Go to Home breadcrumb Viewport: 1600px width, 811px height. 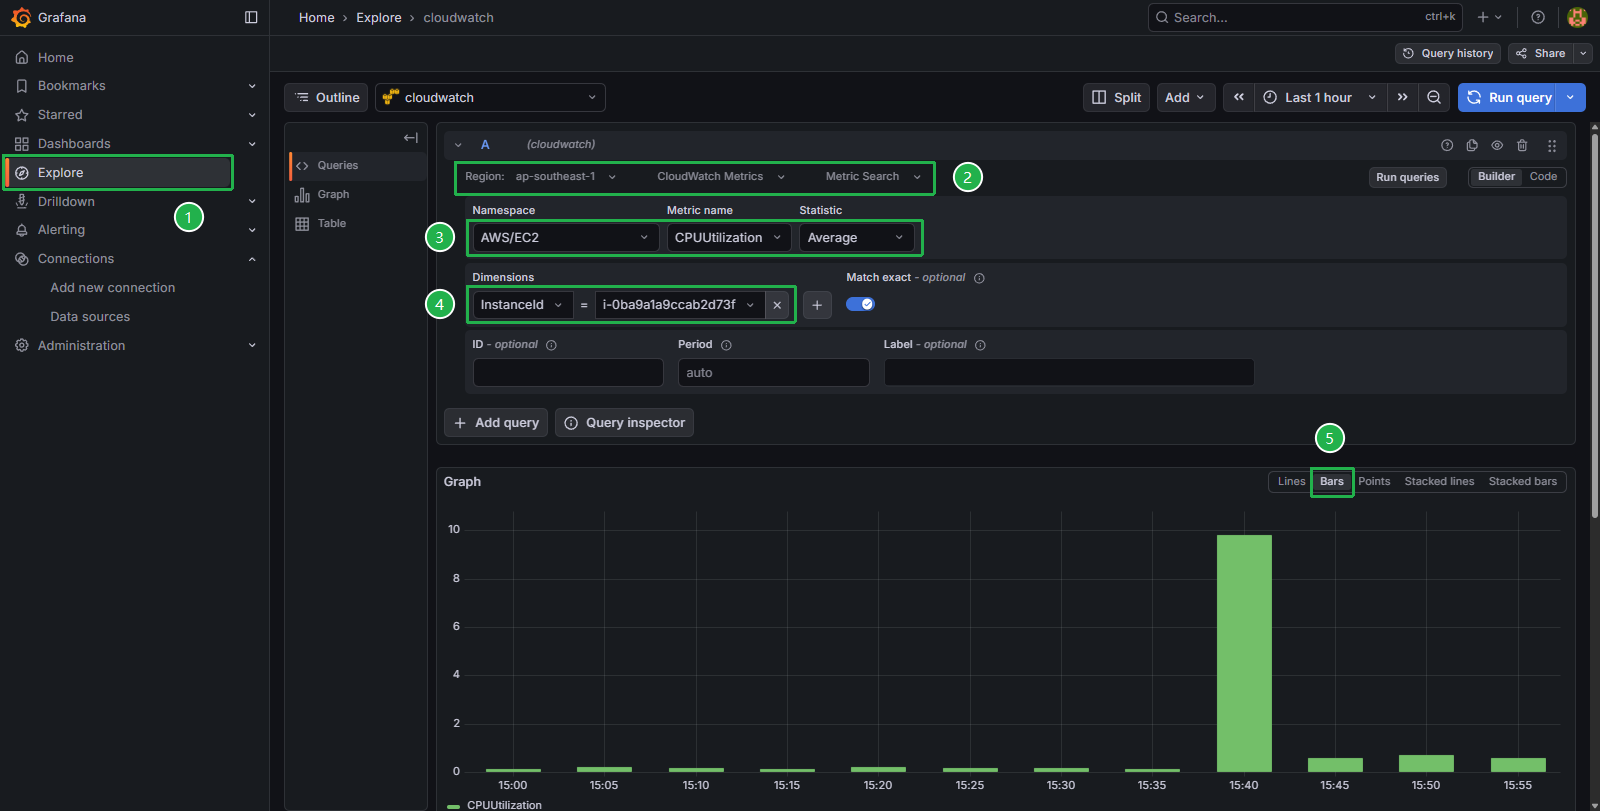[x=316, y=18]
